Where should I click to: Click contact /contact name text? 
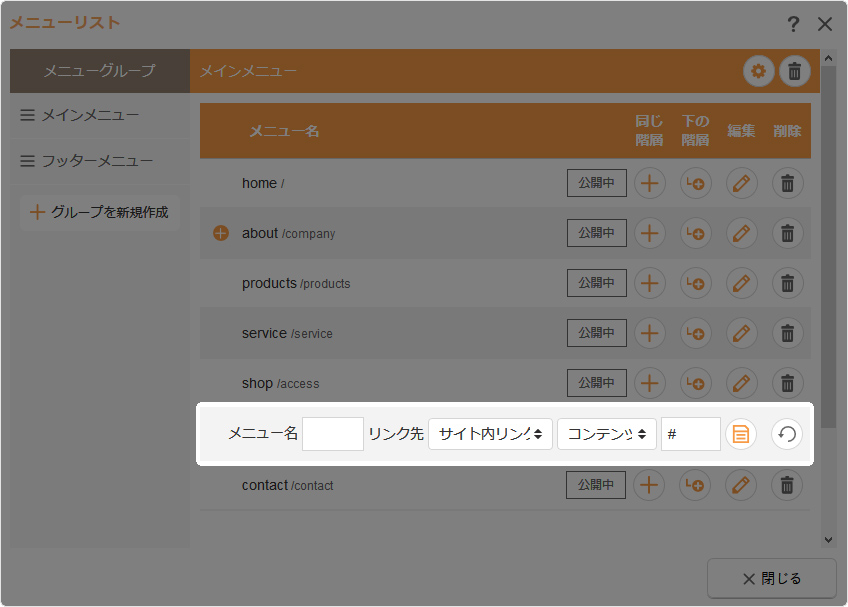click(x=287, y=485)
